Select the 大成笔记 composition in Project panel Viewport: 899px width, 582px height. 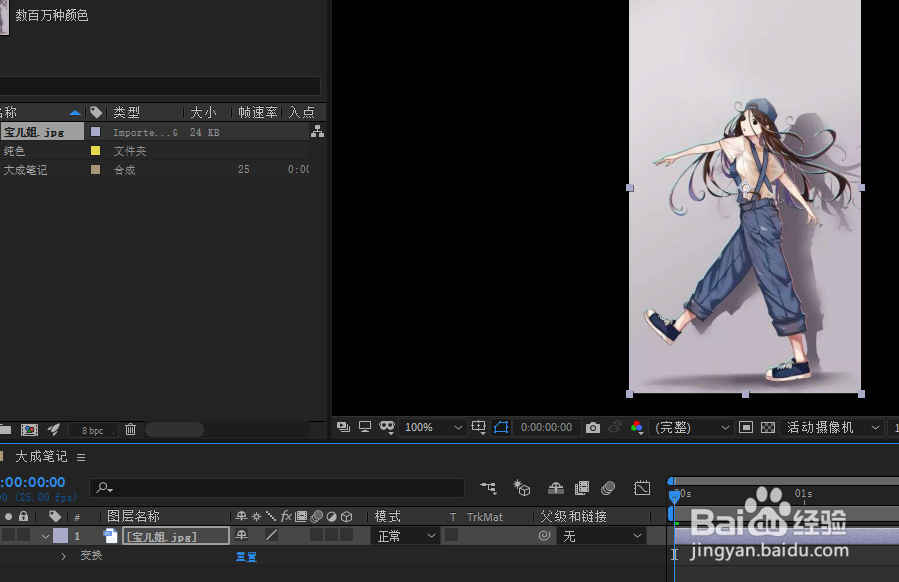26,170
